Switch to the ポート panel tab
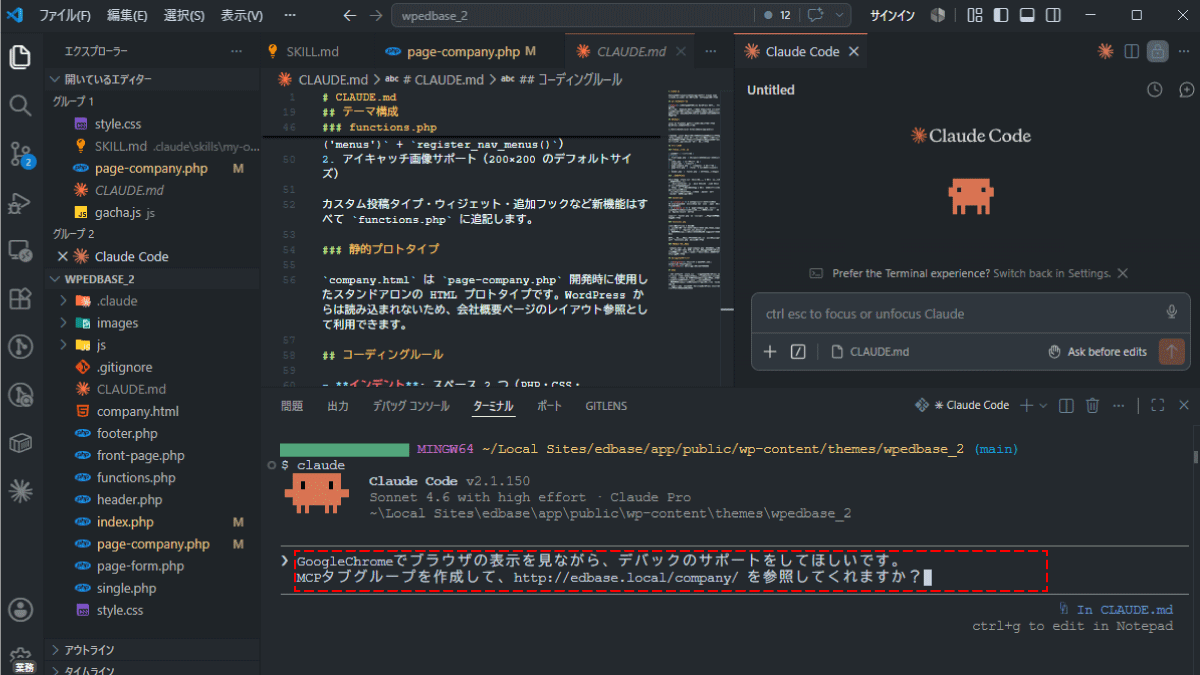The height and width of the screenshot is (675, 1200). click(549, 406)
